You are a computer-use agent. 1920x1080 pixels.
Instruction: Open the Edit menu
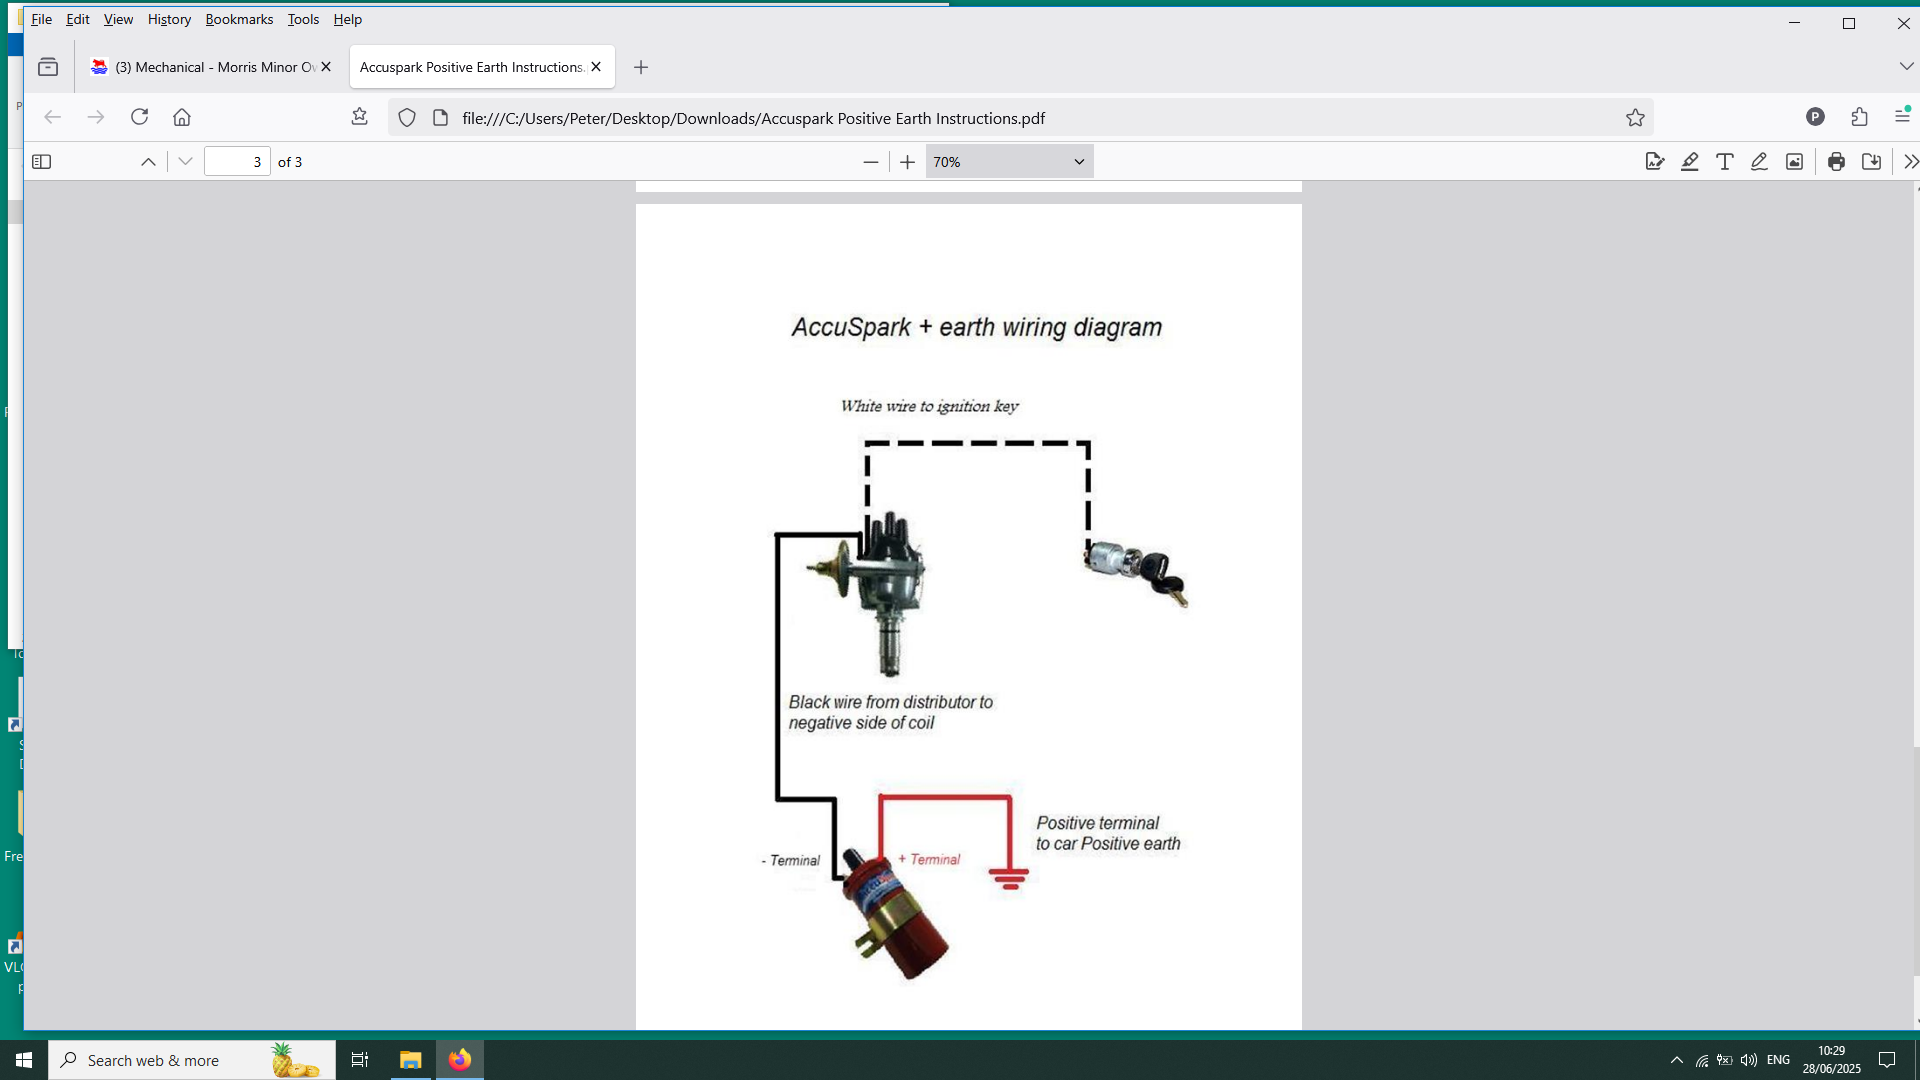[78, 19]
